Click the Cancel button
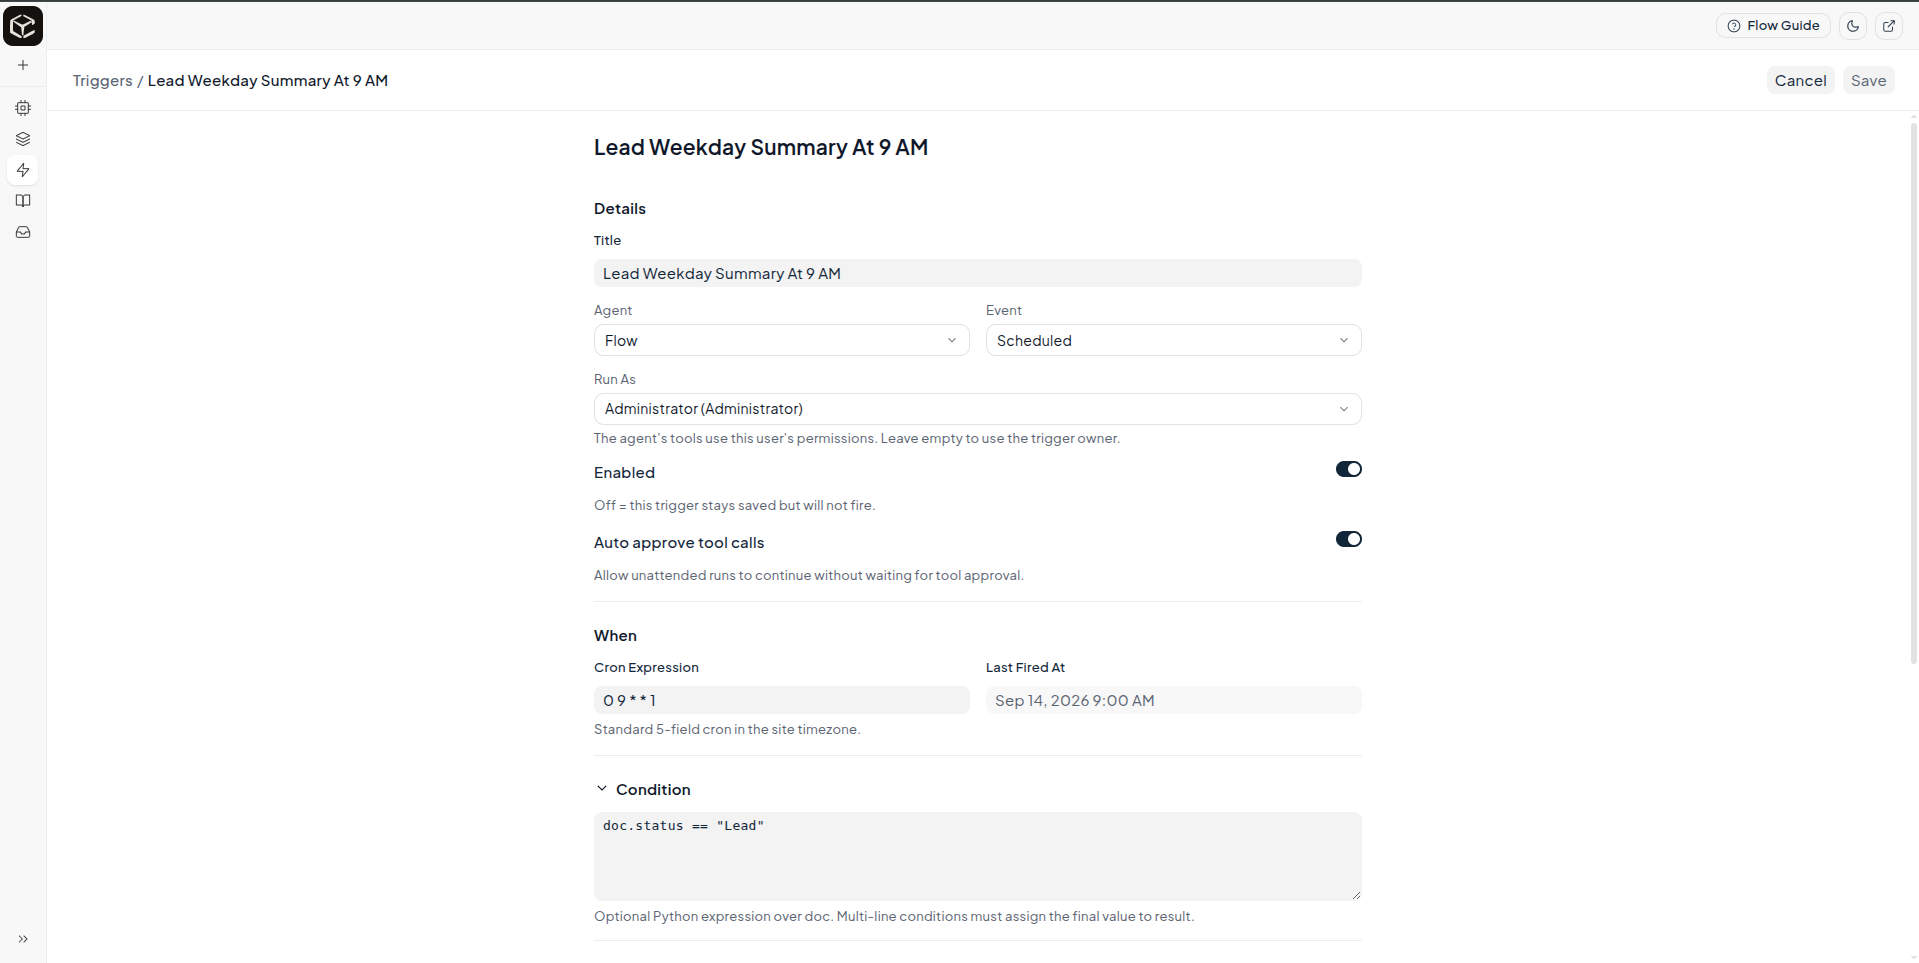1919x963 pixels. 1800,81
